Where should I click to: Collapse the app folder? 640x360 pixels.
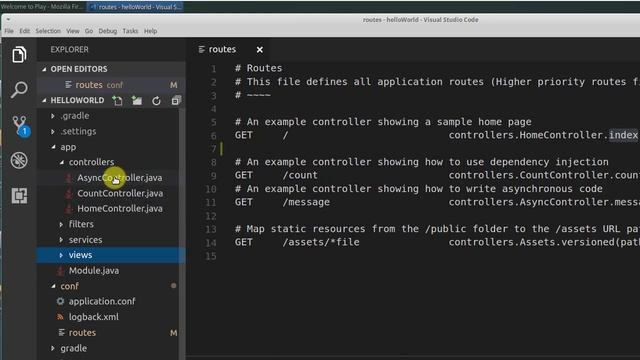point(53,147)
